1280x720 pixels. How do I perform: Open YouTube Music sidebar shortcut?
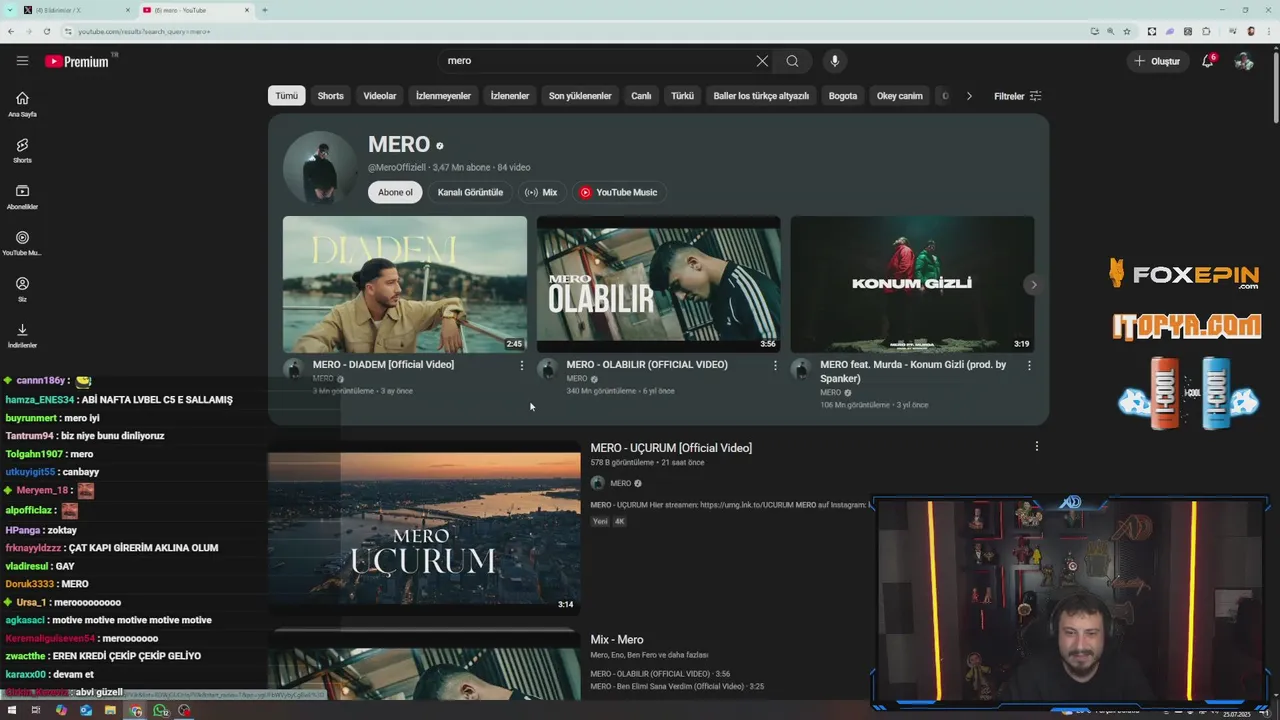[22, 244]
